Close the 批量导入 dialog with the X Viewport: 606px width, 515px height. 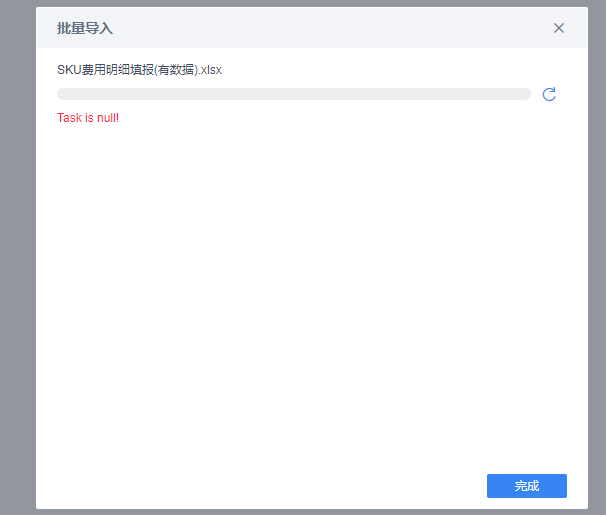[558, 28]
